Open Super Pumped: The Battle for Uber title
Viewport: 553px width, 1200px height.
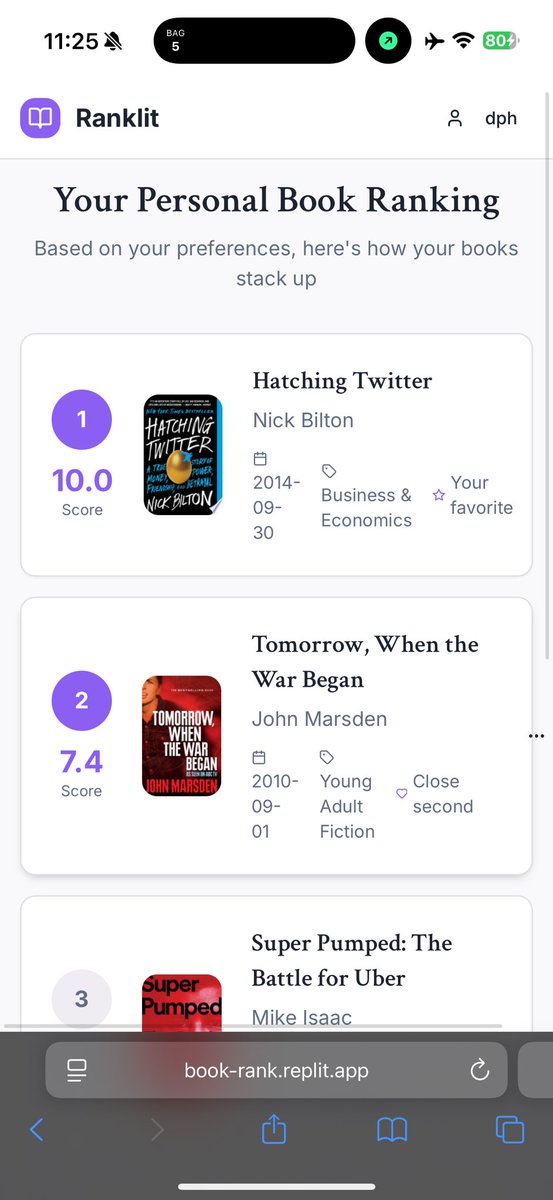[x=351, y=960]
